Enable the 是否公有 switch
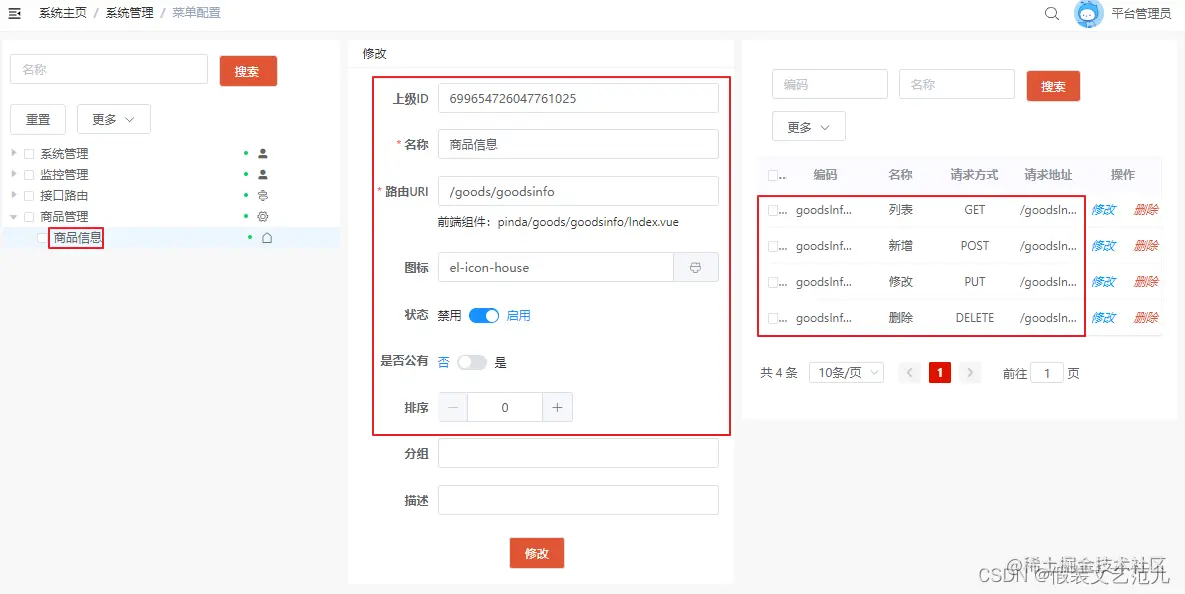Viewport: 1185px width, 594px height. (471, 362)
